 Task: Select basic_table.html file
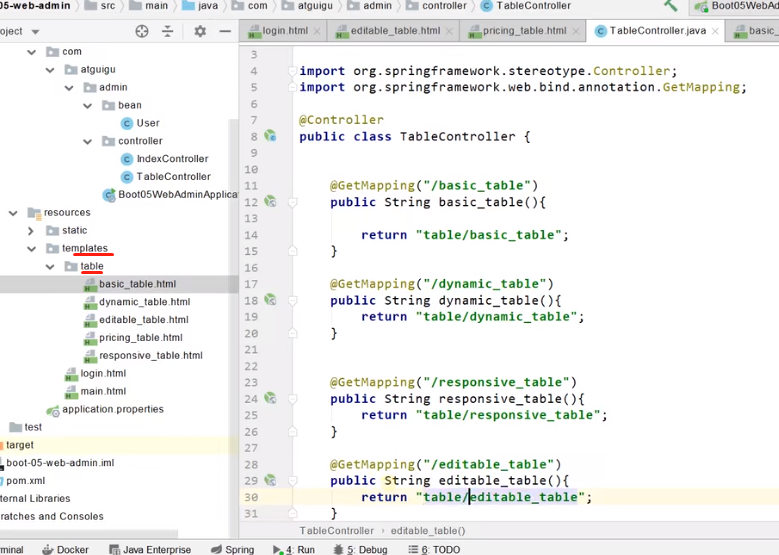tap(138, 284)
